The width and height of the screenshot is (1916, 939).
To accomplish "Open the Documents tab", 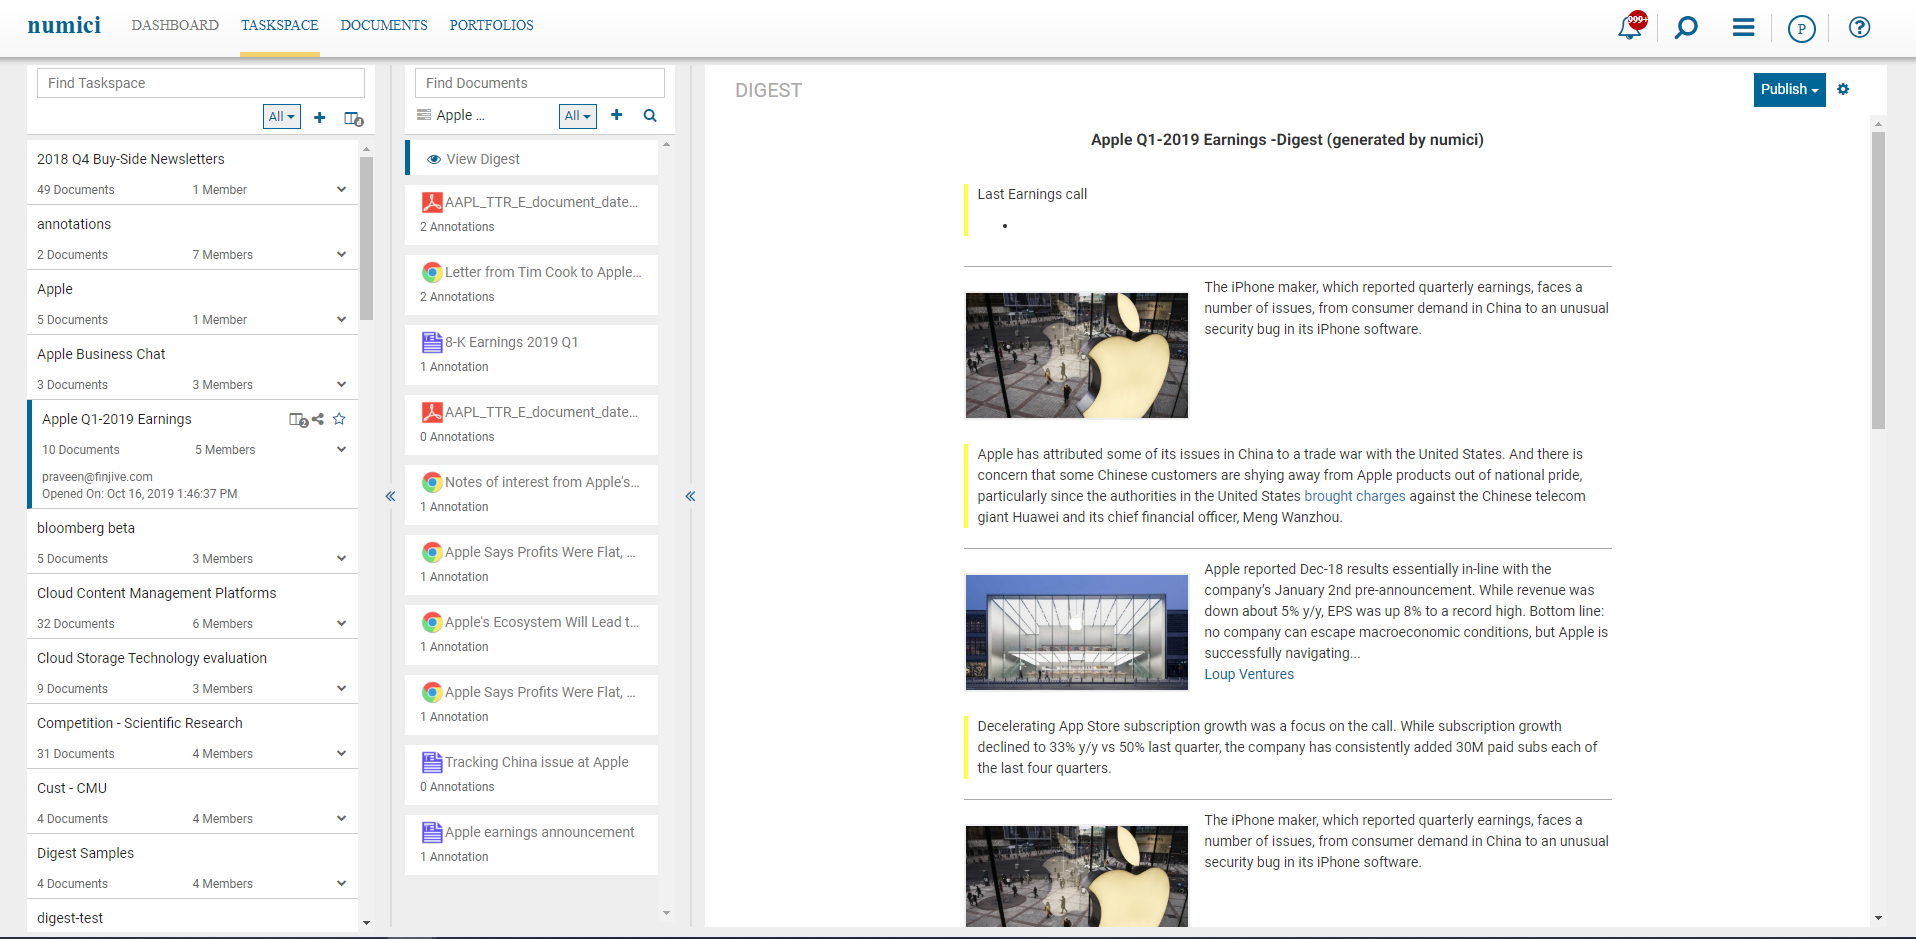I will coord(384,25).
